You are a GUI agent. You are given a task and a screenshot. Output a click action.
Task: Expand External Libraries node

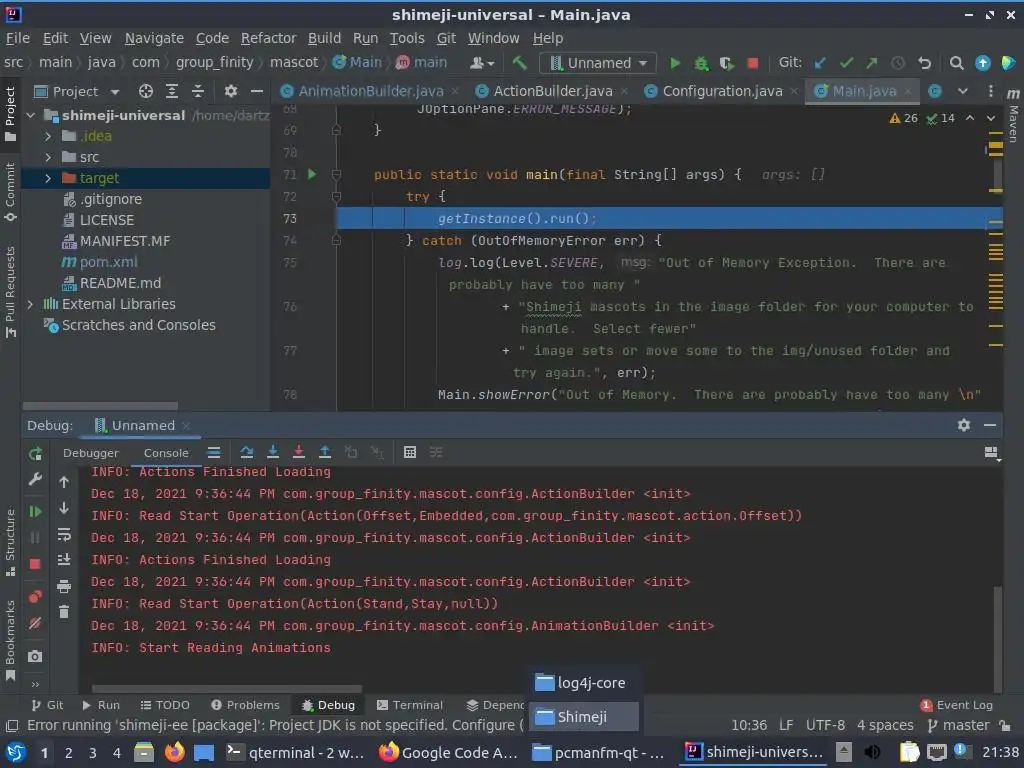(x=30, y=304)
